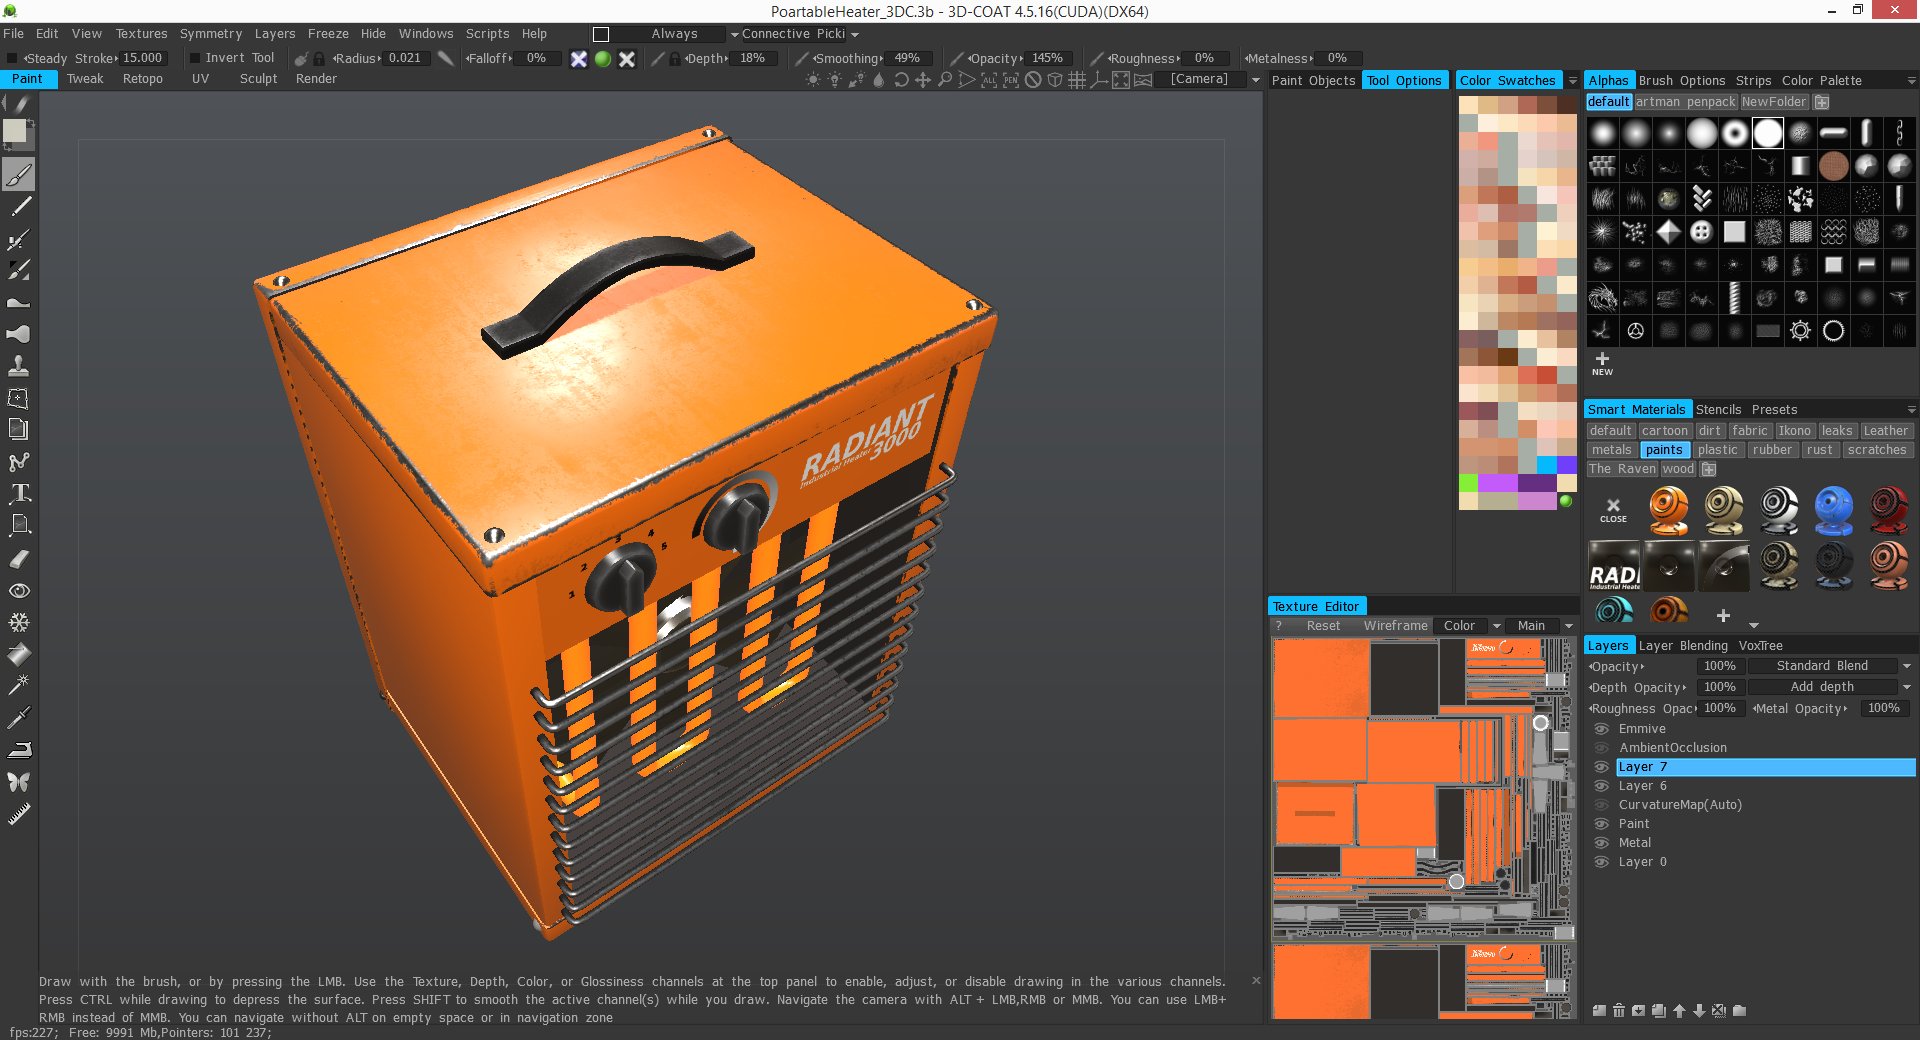Hide the Metal layer via its eye icon
This screenshot has height=1040, width=1920.
(x=1604, y=843)
